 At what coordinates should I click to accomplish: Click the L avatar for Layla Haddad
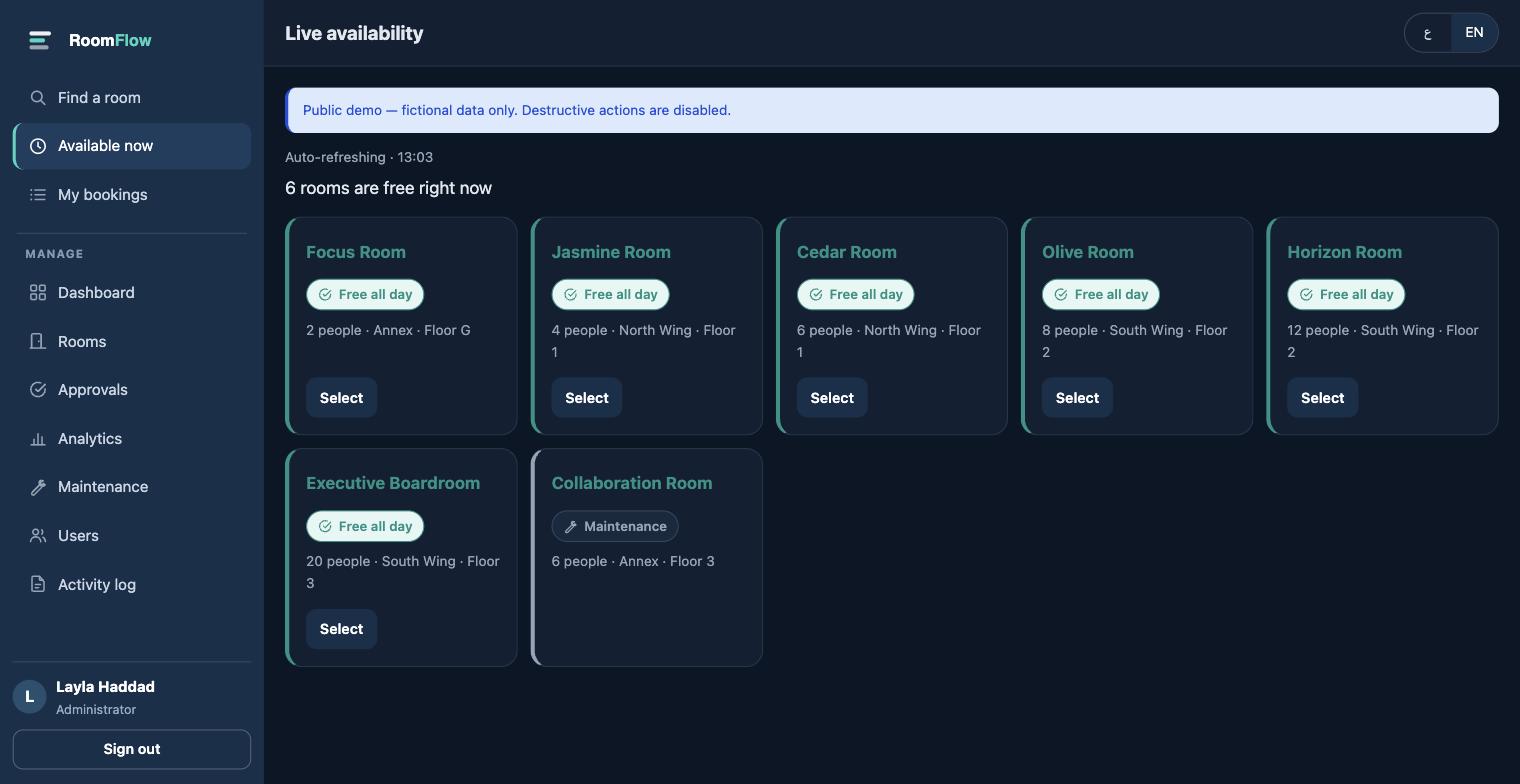coord(29,697)
